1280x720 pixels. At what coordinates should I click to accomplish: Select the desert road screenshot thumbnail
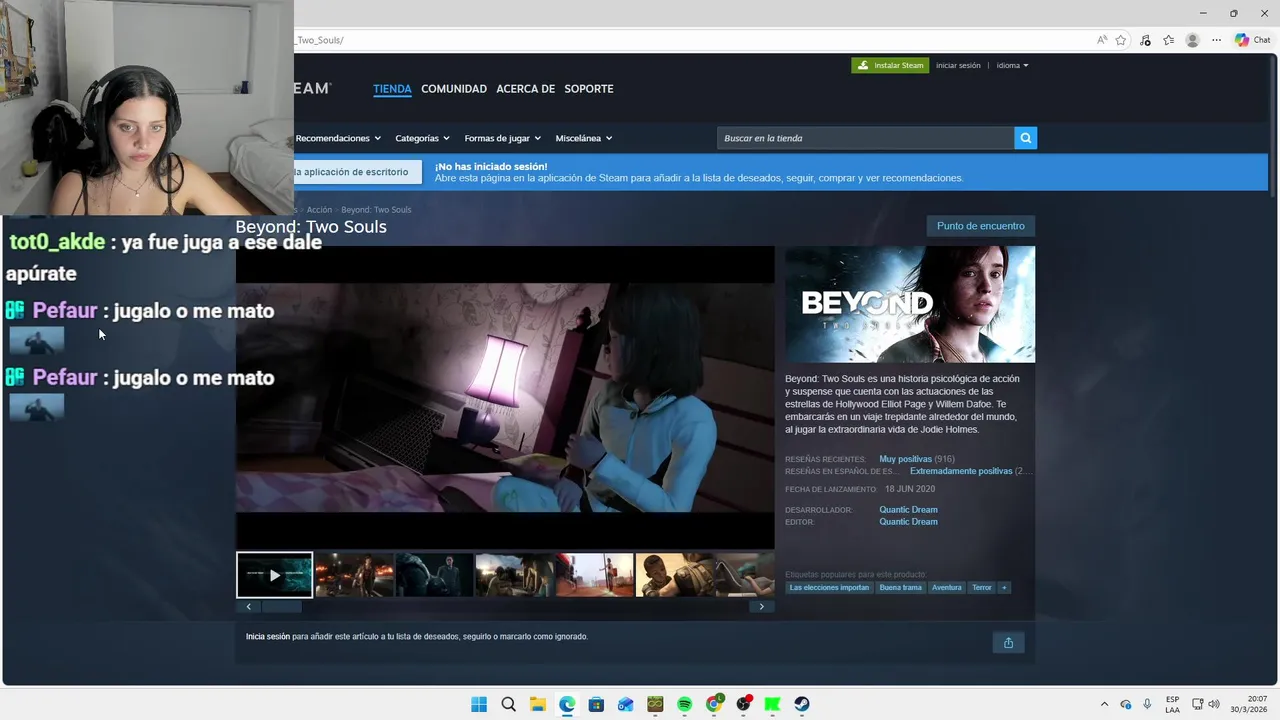coord(594,575)
